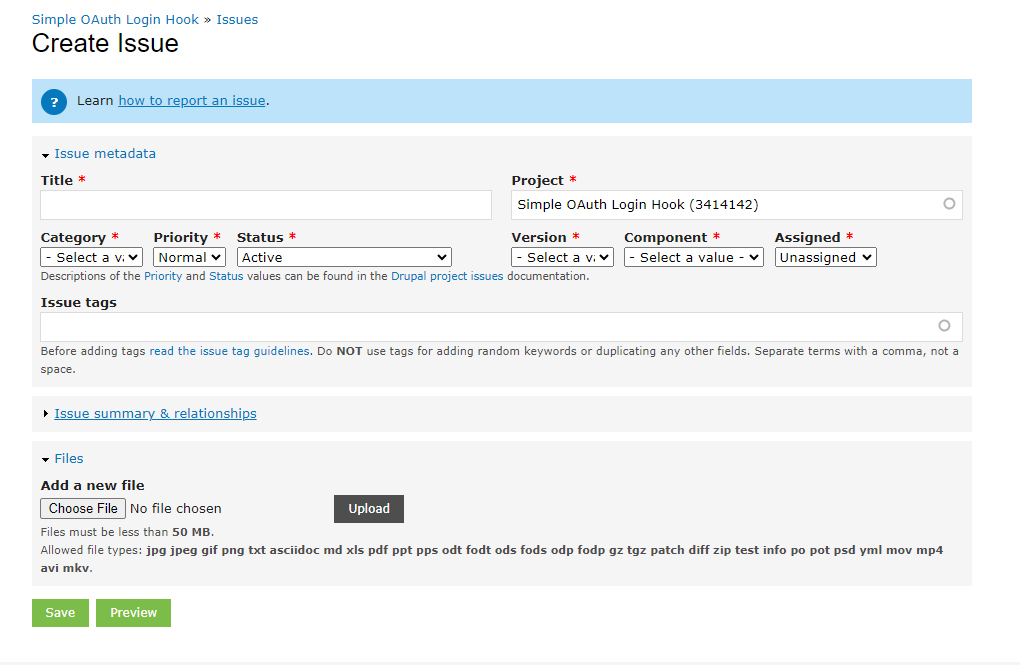Collapse the Files section
Screen dimensions: 1020x665
(x=68, y=459)
